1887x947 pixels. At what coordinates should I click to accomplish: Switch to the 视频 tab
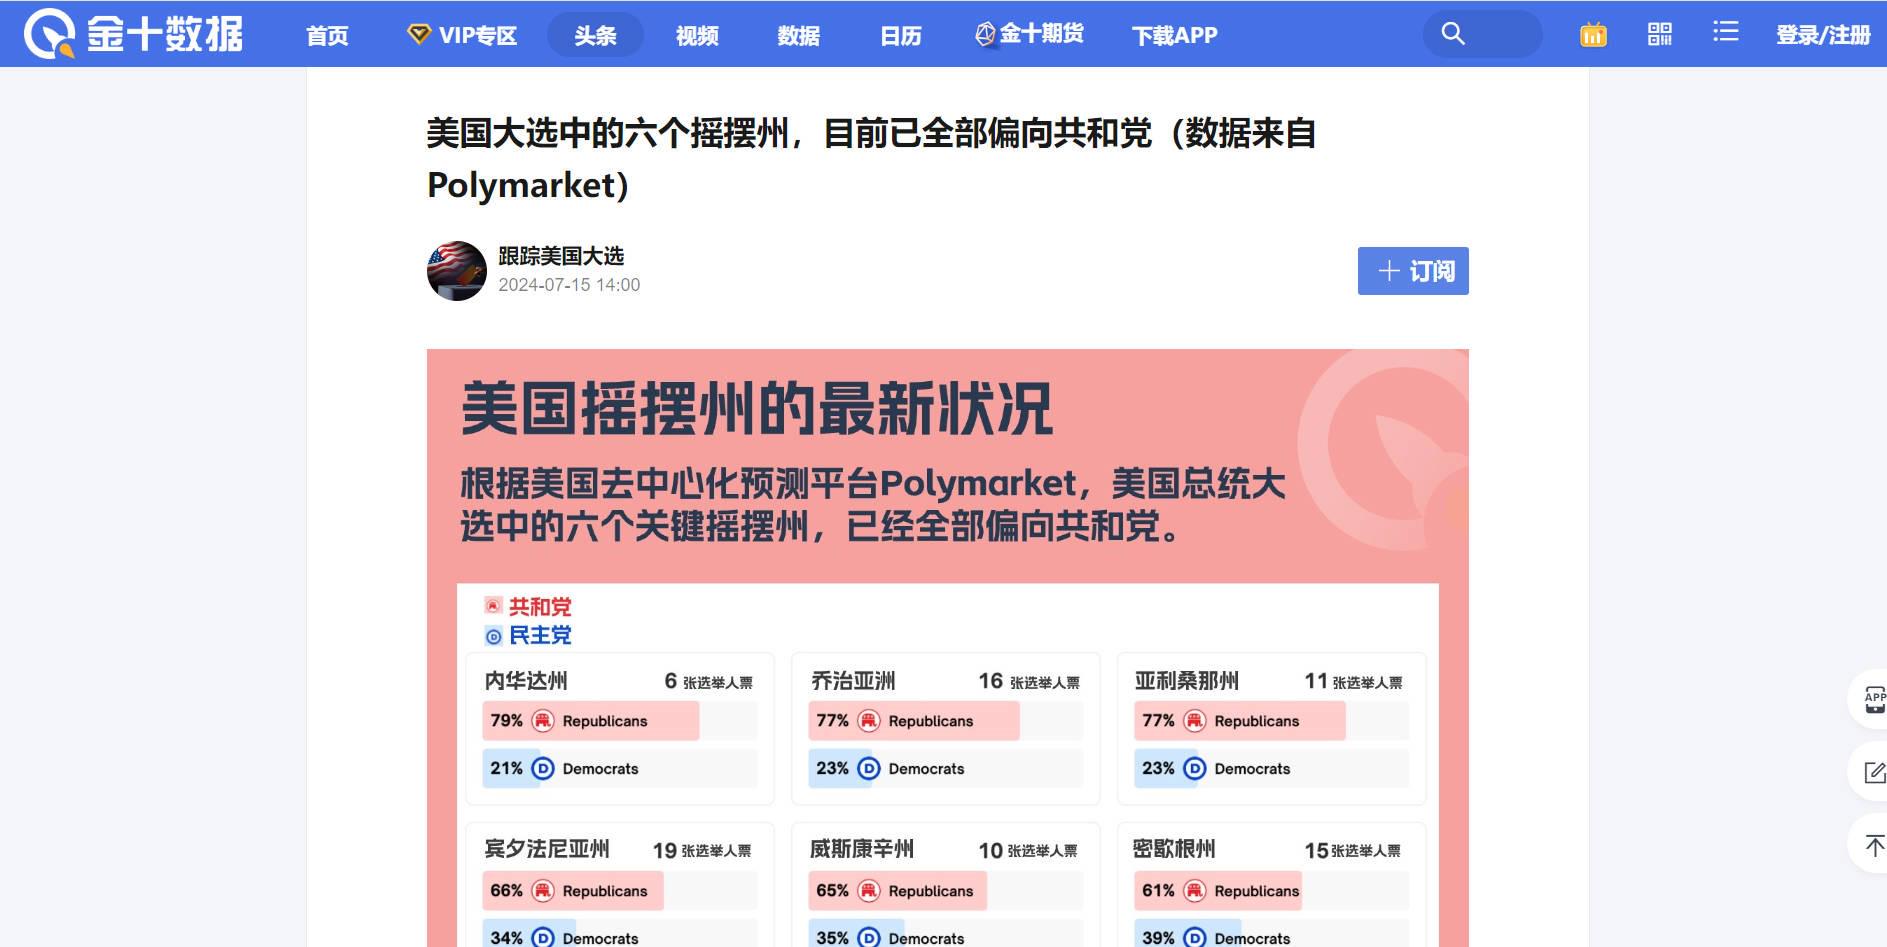click(697, 35)
